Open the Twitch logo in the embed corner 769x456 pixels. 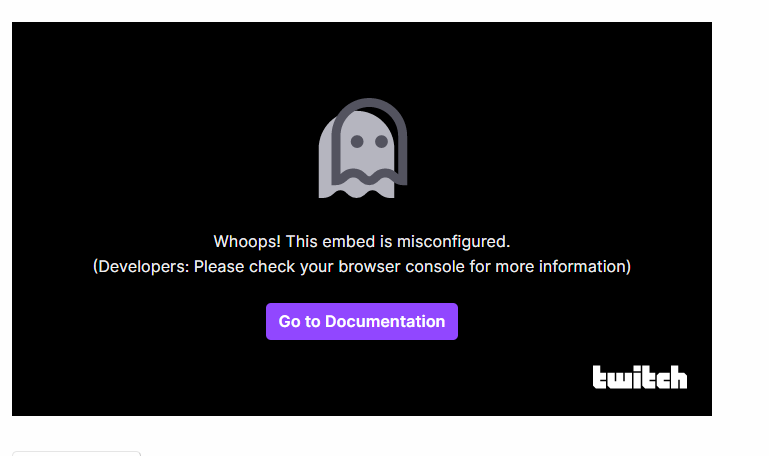pyautogui.click(x=640, y=377)
